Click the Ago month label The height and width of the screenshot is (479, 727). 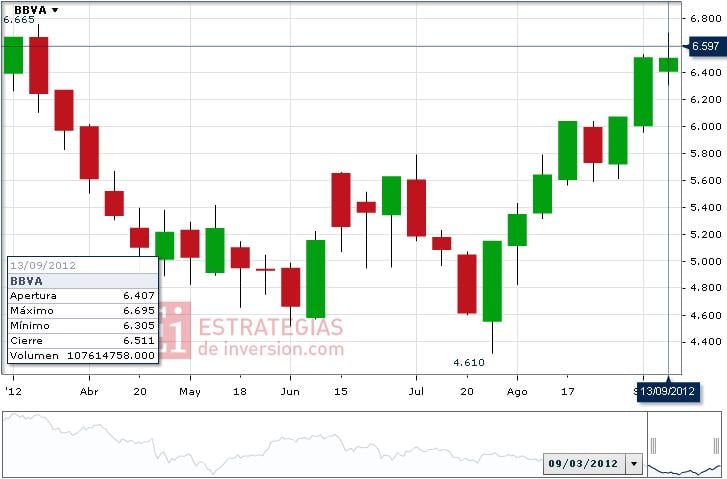click(x=517, y=392)
